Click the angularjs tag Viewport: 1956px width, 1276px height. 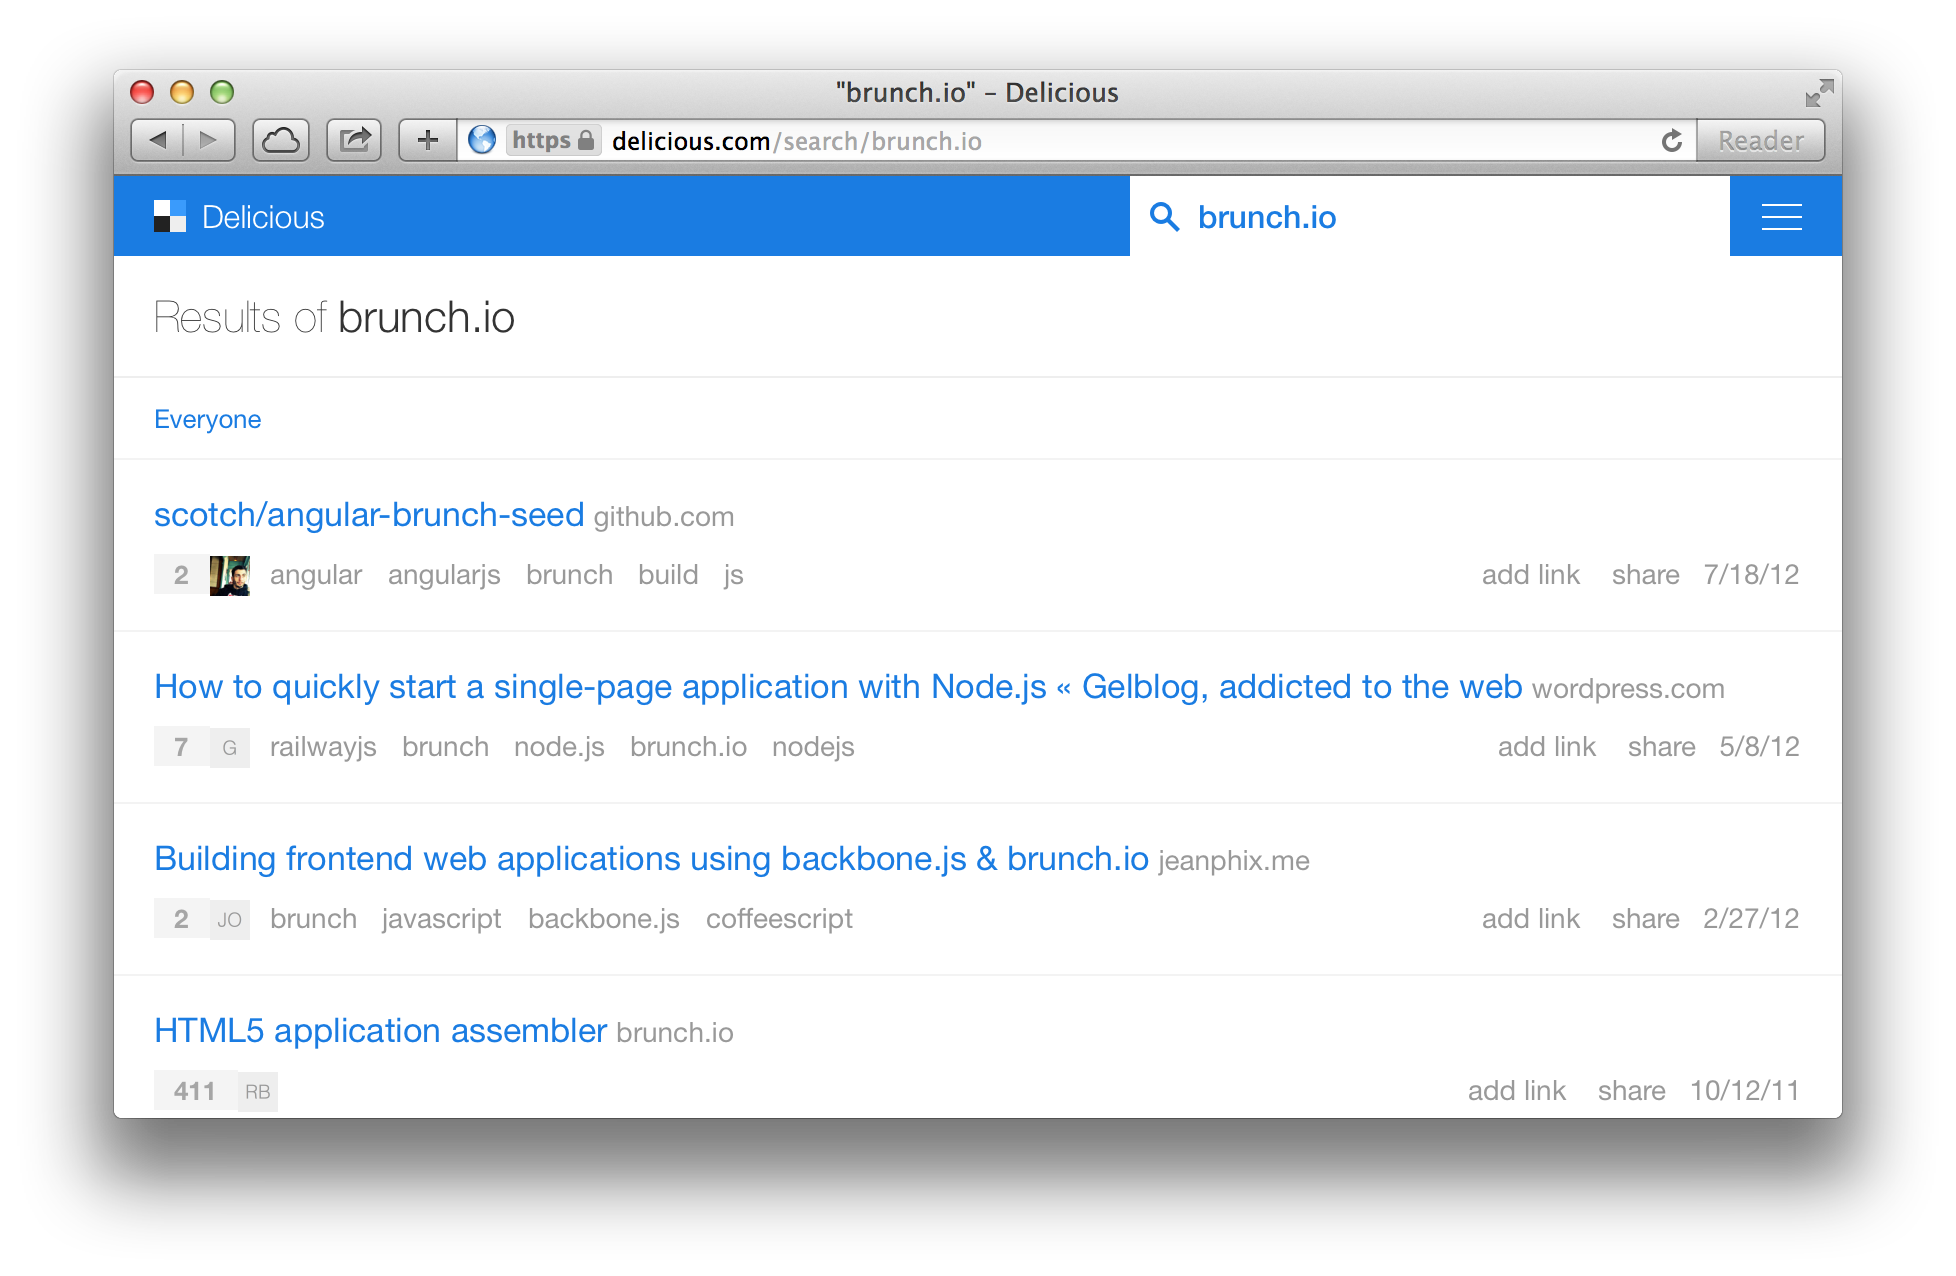[x=444, y=575]
